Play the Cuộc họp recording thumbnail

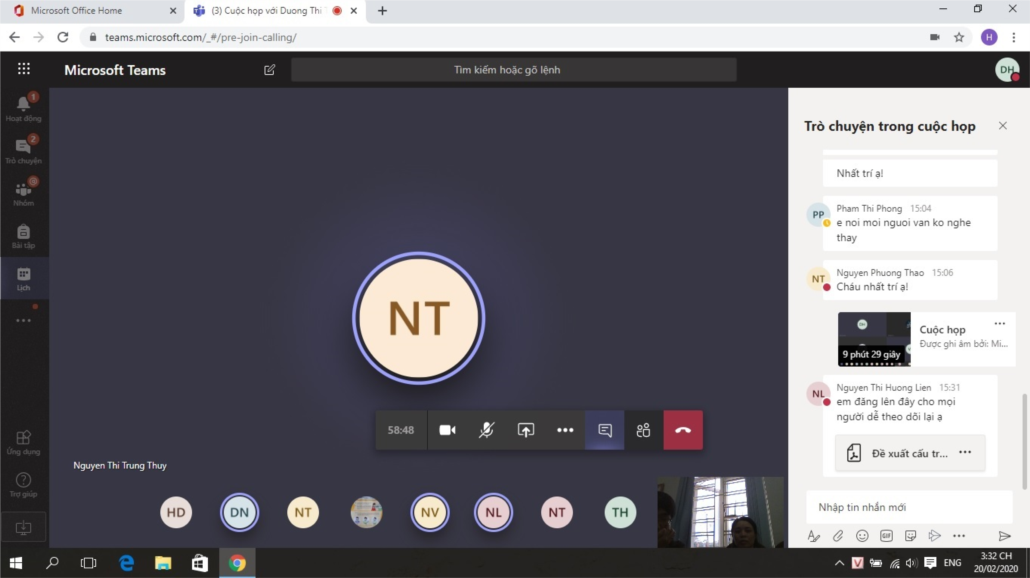pos(873,339)
